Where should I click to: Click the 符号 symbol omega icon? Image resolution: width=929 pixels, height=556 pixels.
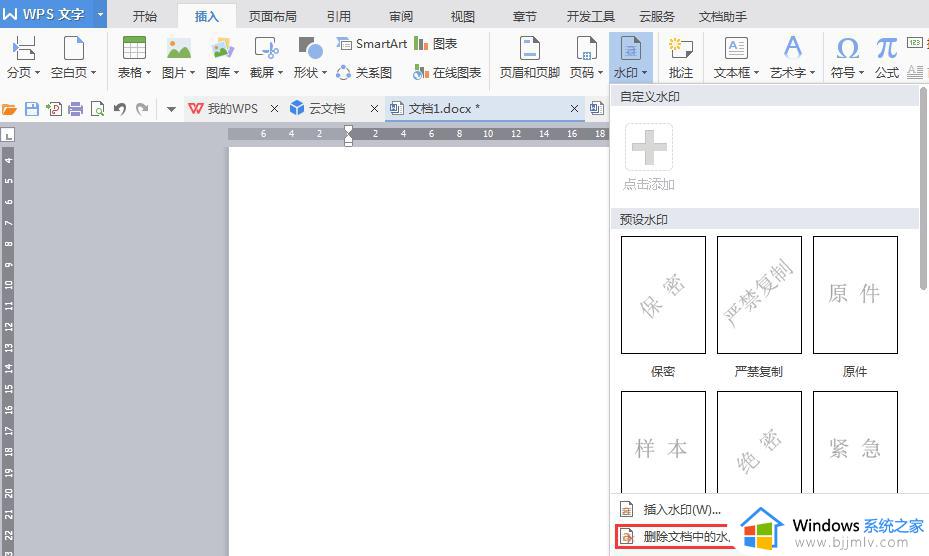pyautogui.click(x=847, y=49)
